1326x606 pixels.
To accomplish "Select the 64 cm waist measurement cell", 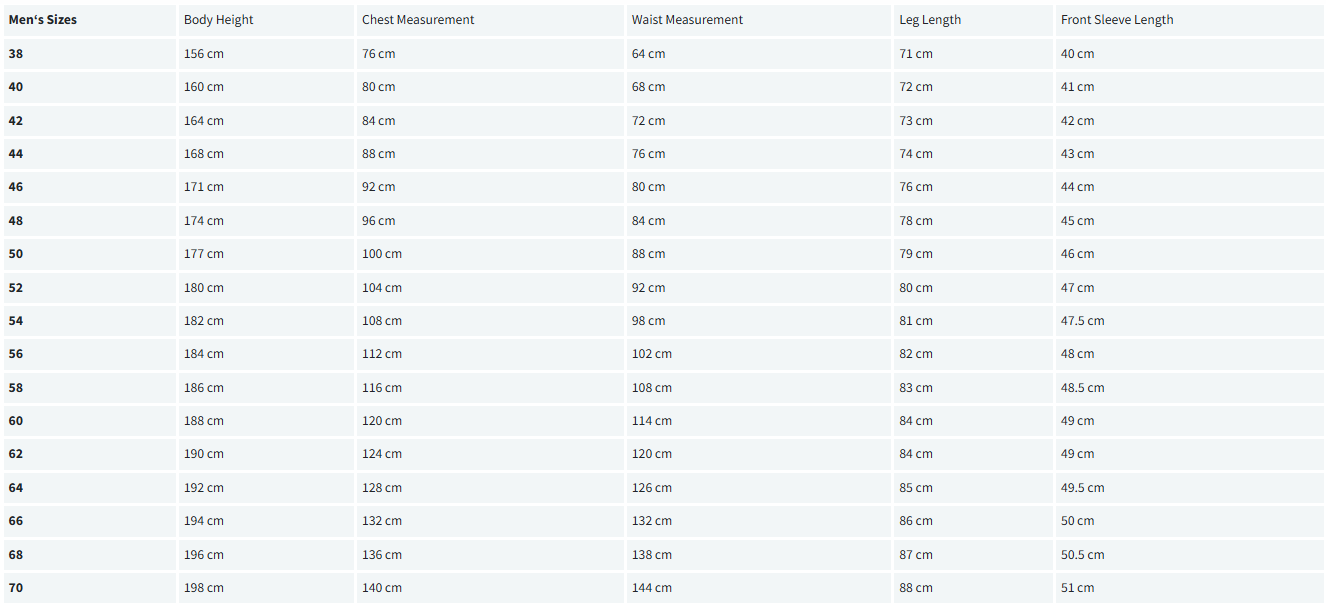I will click(648, 54).
